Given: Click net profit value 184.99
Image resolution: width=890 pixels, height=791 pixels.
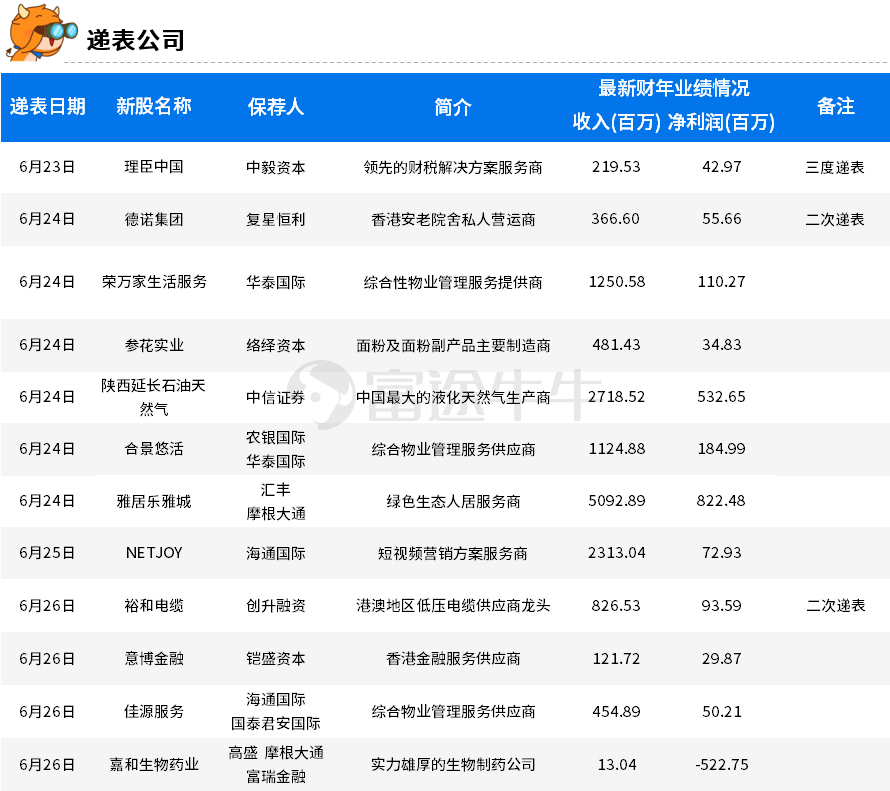Looking at the screenshot, I should (721, 449).
